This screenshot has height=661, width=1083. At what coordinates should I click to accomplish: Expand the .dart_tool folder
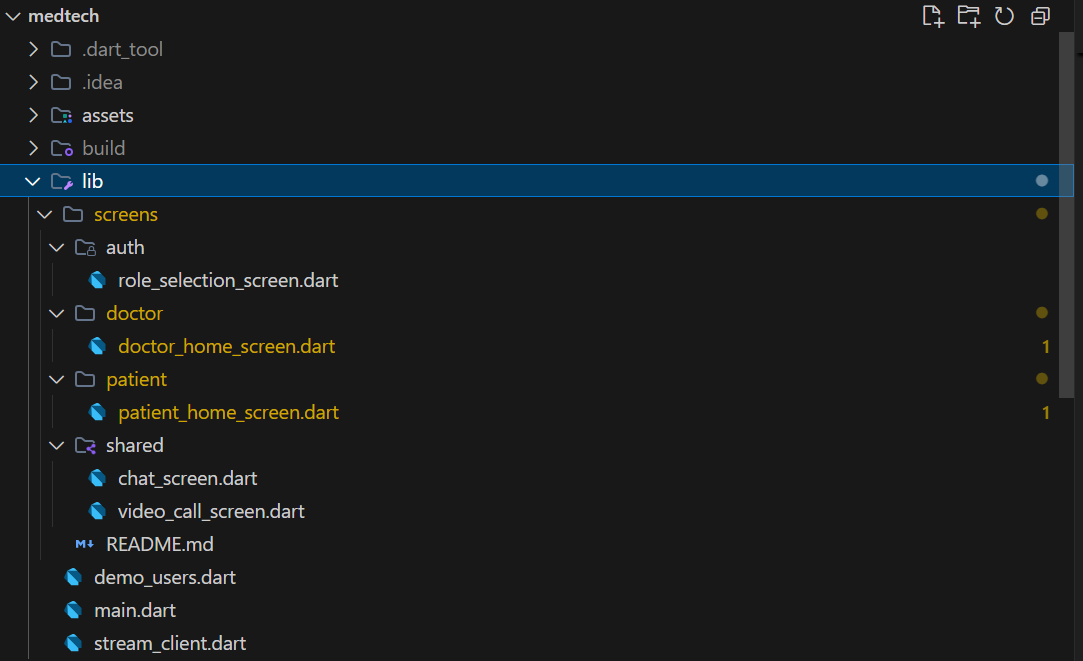33,50
